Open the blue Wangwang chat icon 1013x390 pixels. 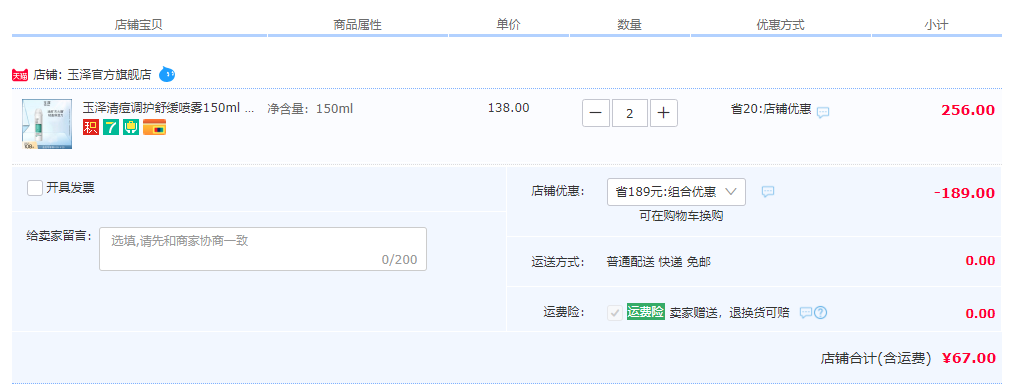(x=167, y=74)
